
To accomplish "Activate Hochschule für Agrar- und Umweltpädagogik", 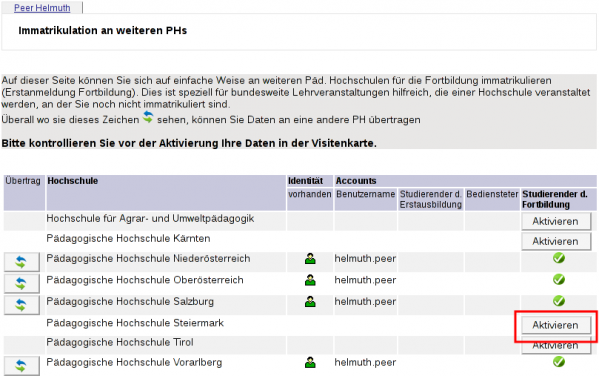I will pos(556,222).
